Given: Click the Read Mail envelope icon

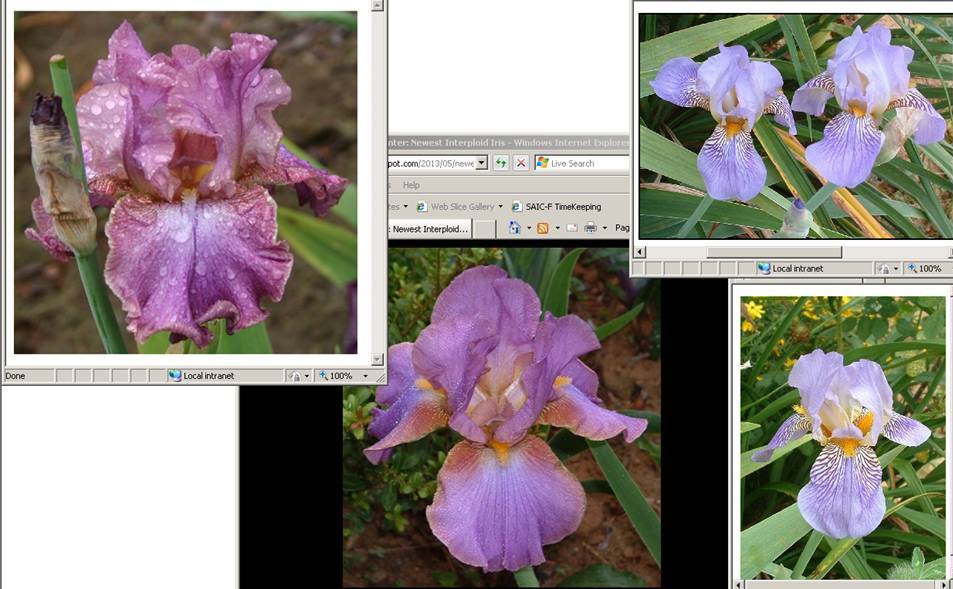Looking at the screenshot, I should tap(571, 228).
